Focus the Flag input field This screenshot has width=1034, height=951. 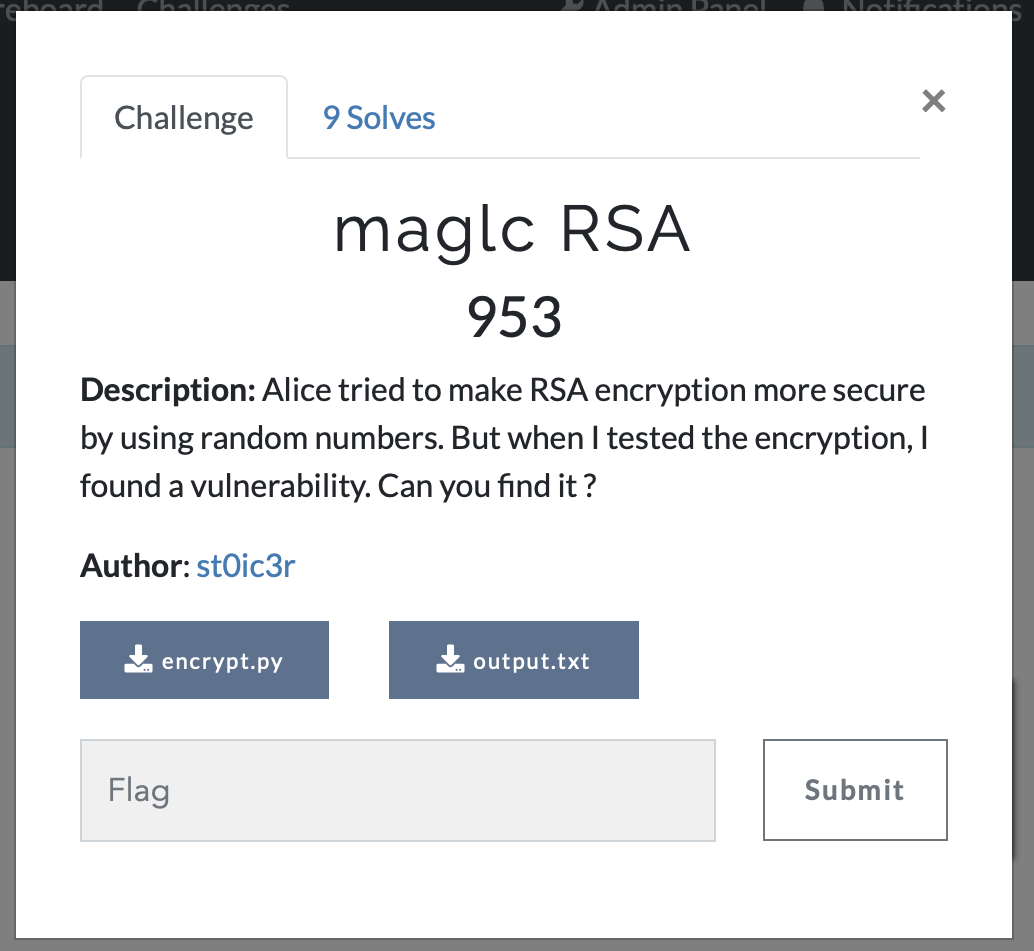pos(398,790)
